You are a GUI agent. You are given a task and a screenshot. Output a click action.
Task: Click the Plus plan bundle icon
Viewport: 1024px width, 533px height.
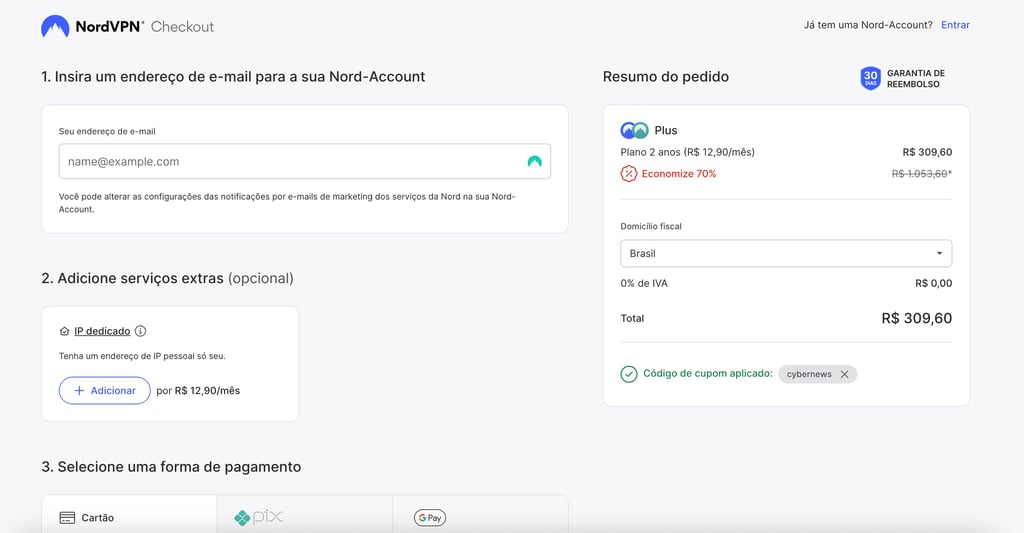click(x=634, y=131)
